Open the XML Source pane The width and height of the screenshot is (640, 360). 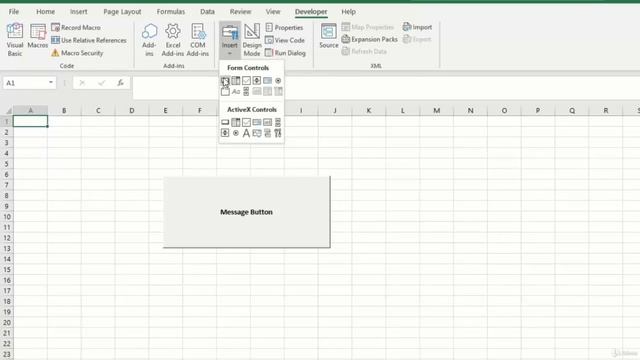tap(329, 36)
